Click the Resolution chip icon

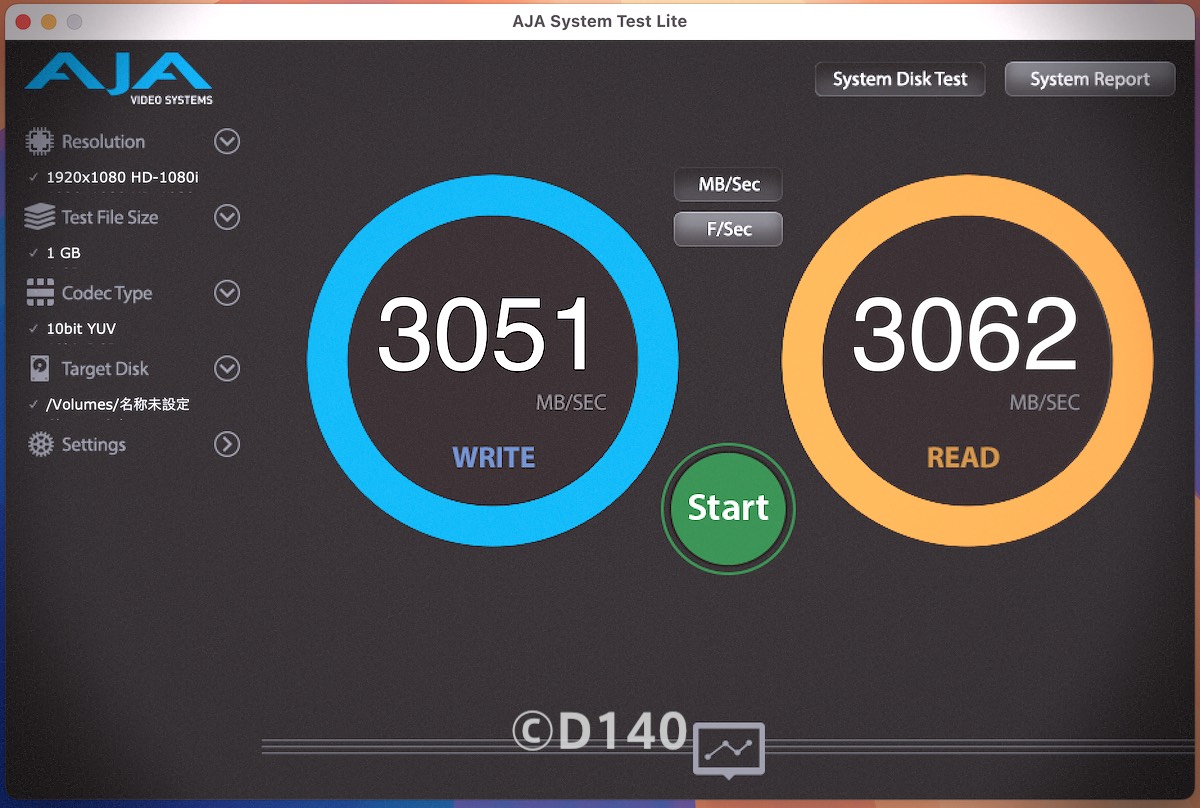coord(40,141)
